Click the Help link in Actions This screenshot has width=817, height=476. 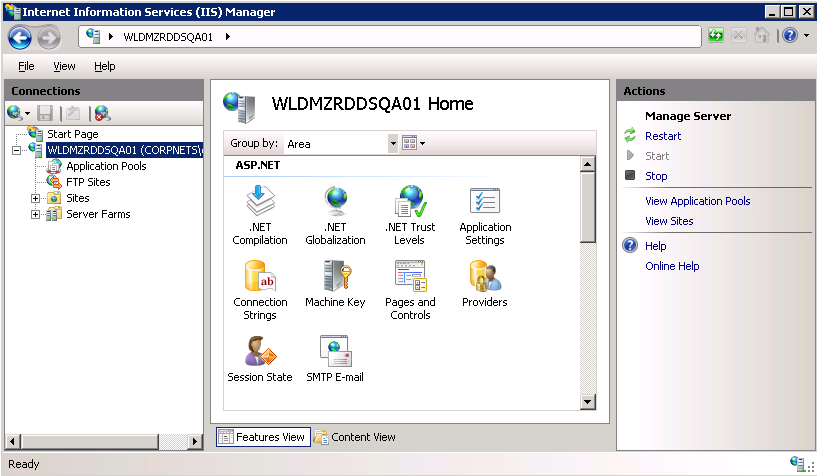point(655,246)
